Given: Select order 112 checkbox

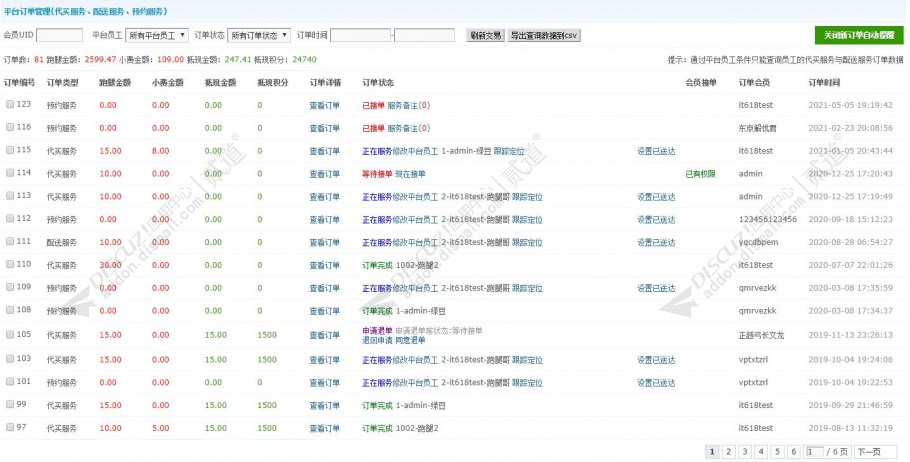Looking at the screenshot, I should coord(10,218).
